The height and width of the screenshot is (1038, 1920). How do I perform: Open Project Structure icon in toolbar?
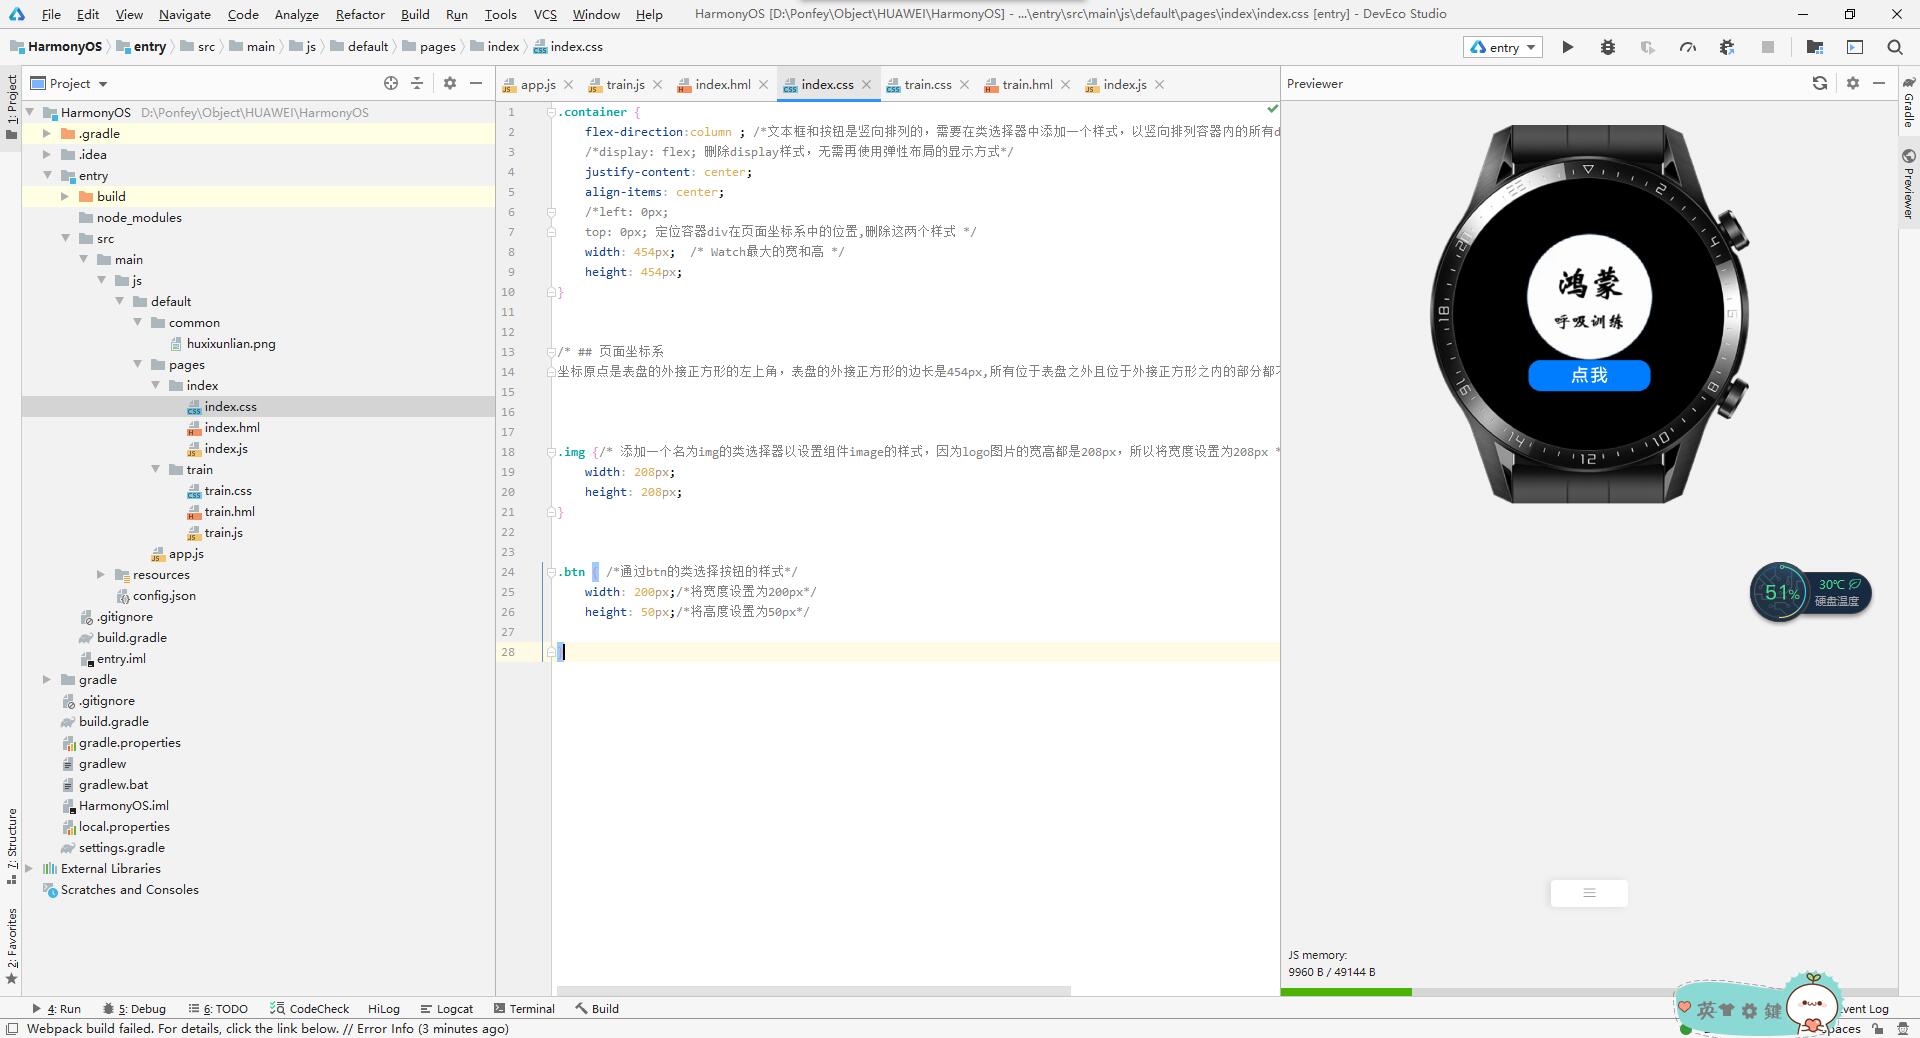(1815, 47)
